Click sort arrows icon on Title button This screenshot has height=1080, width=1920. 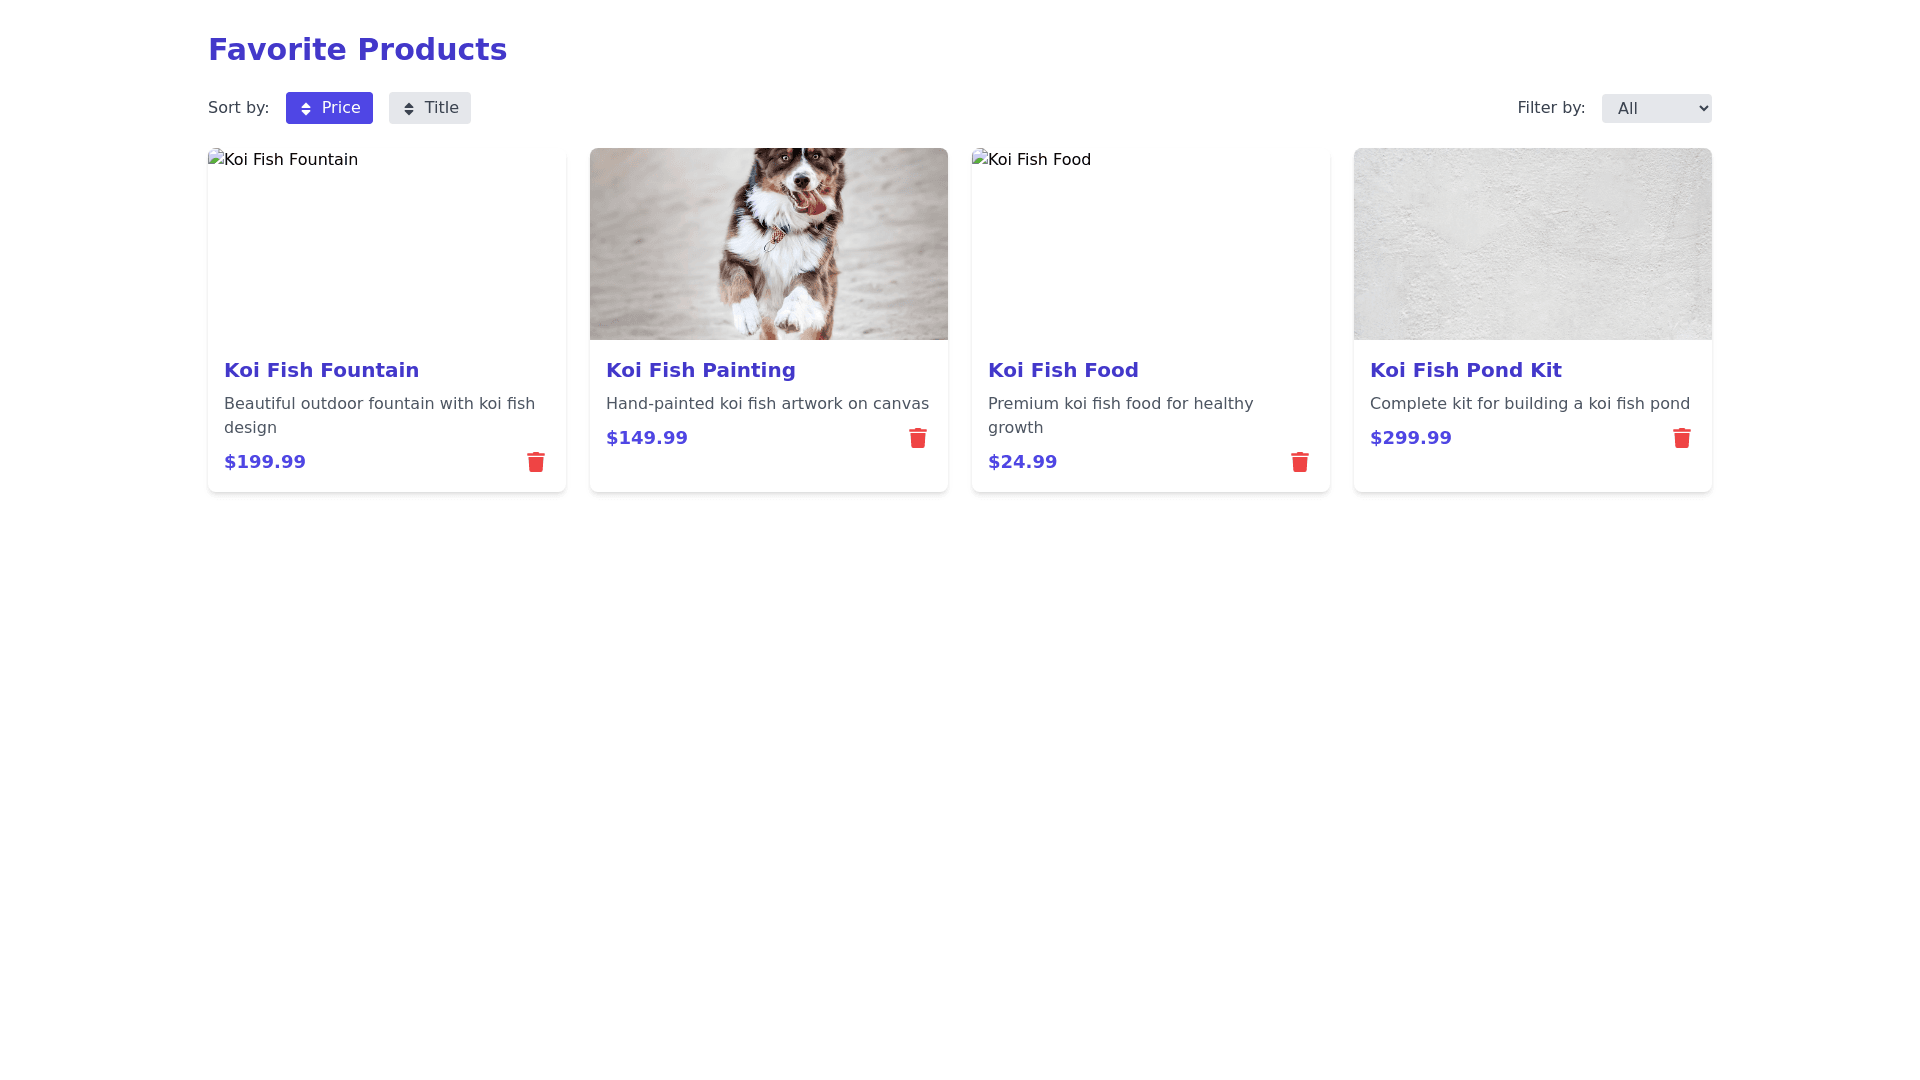tap(409, 109)
